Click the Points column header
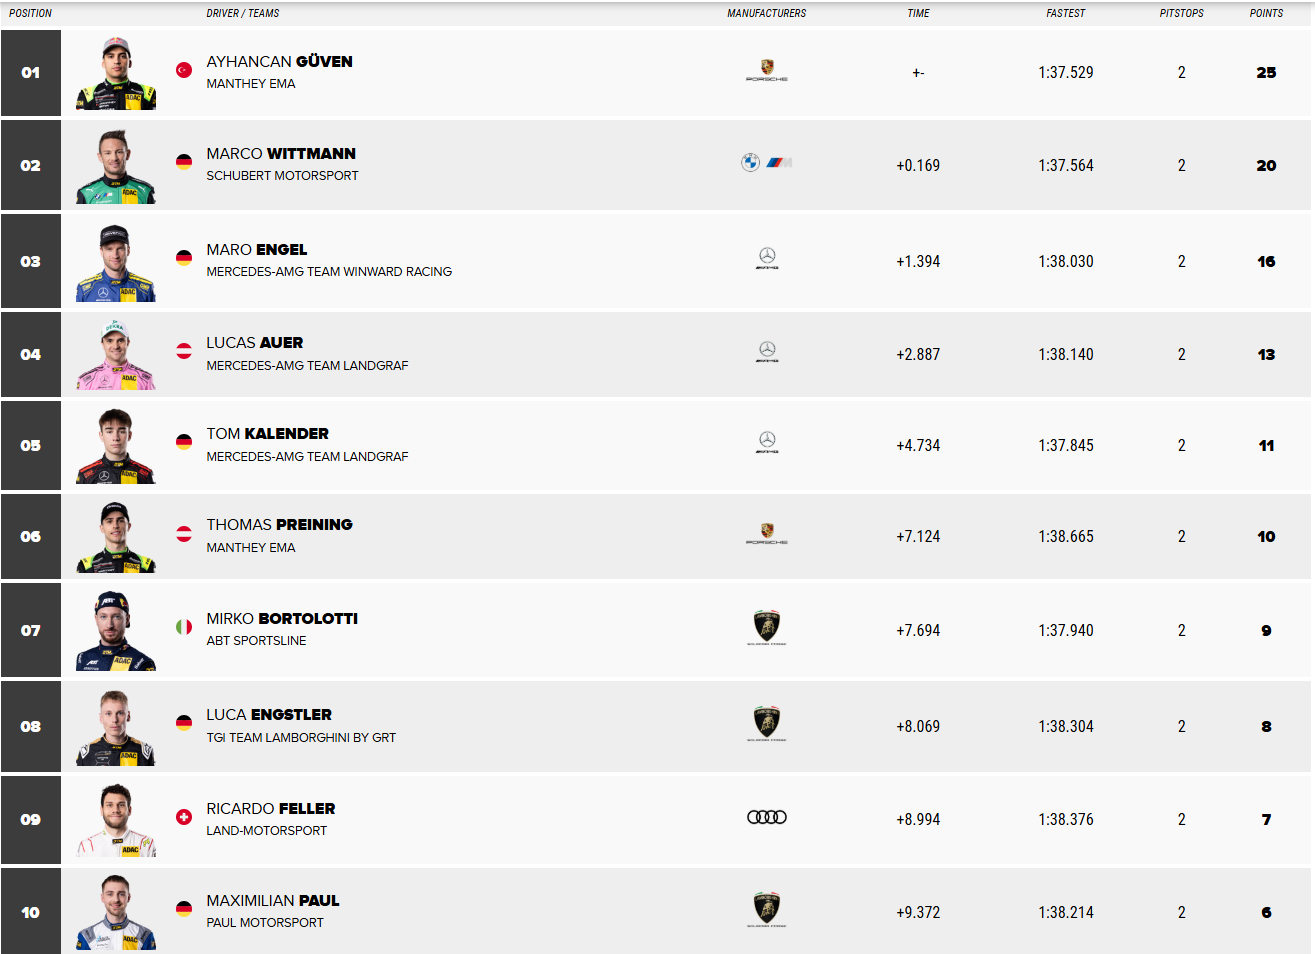Viewport: 1315px width, 954px height. tap(1266, 14)
